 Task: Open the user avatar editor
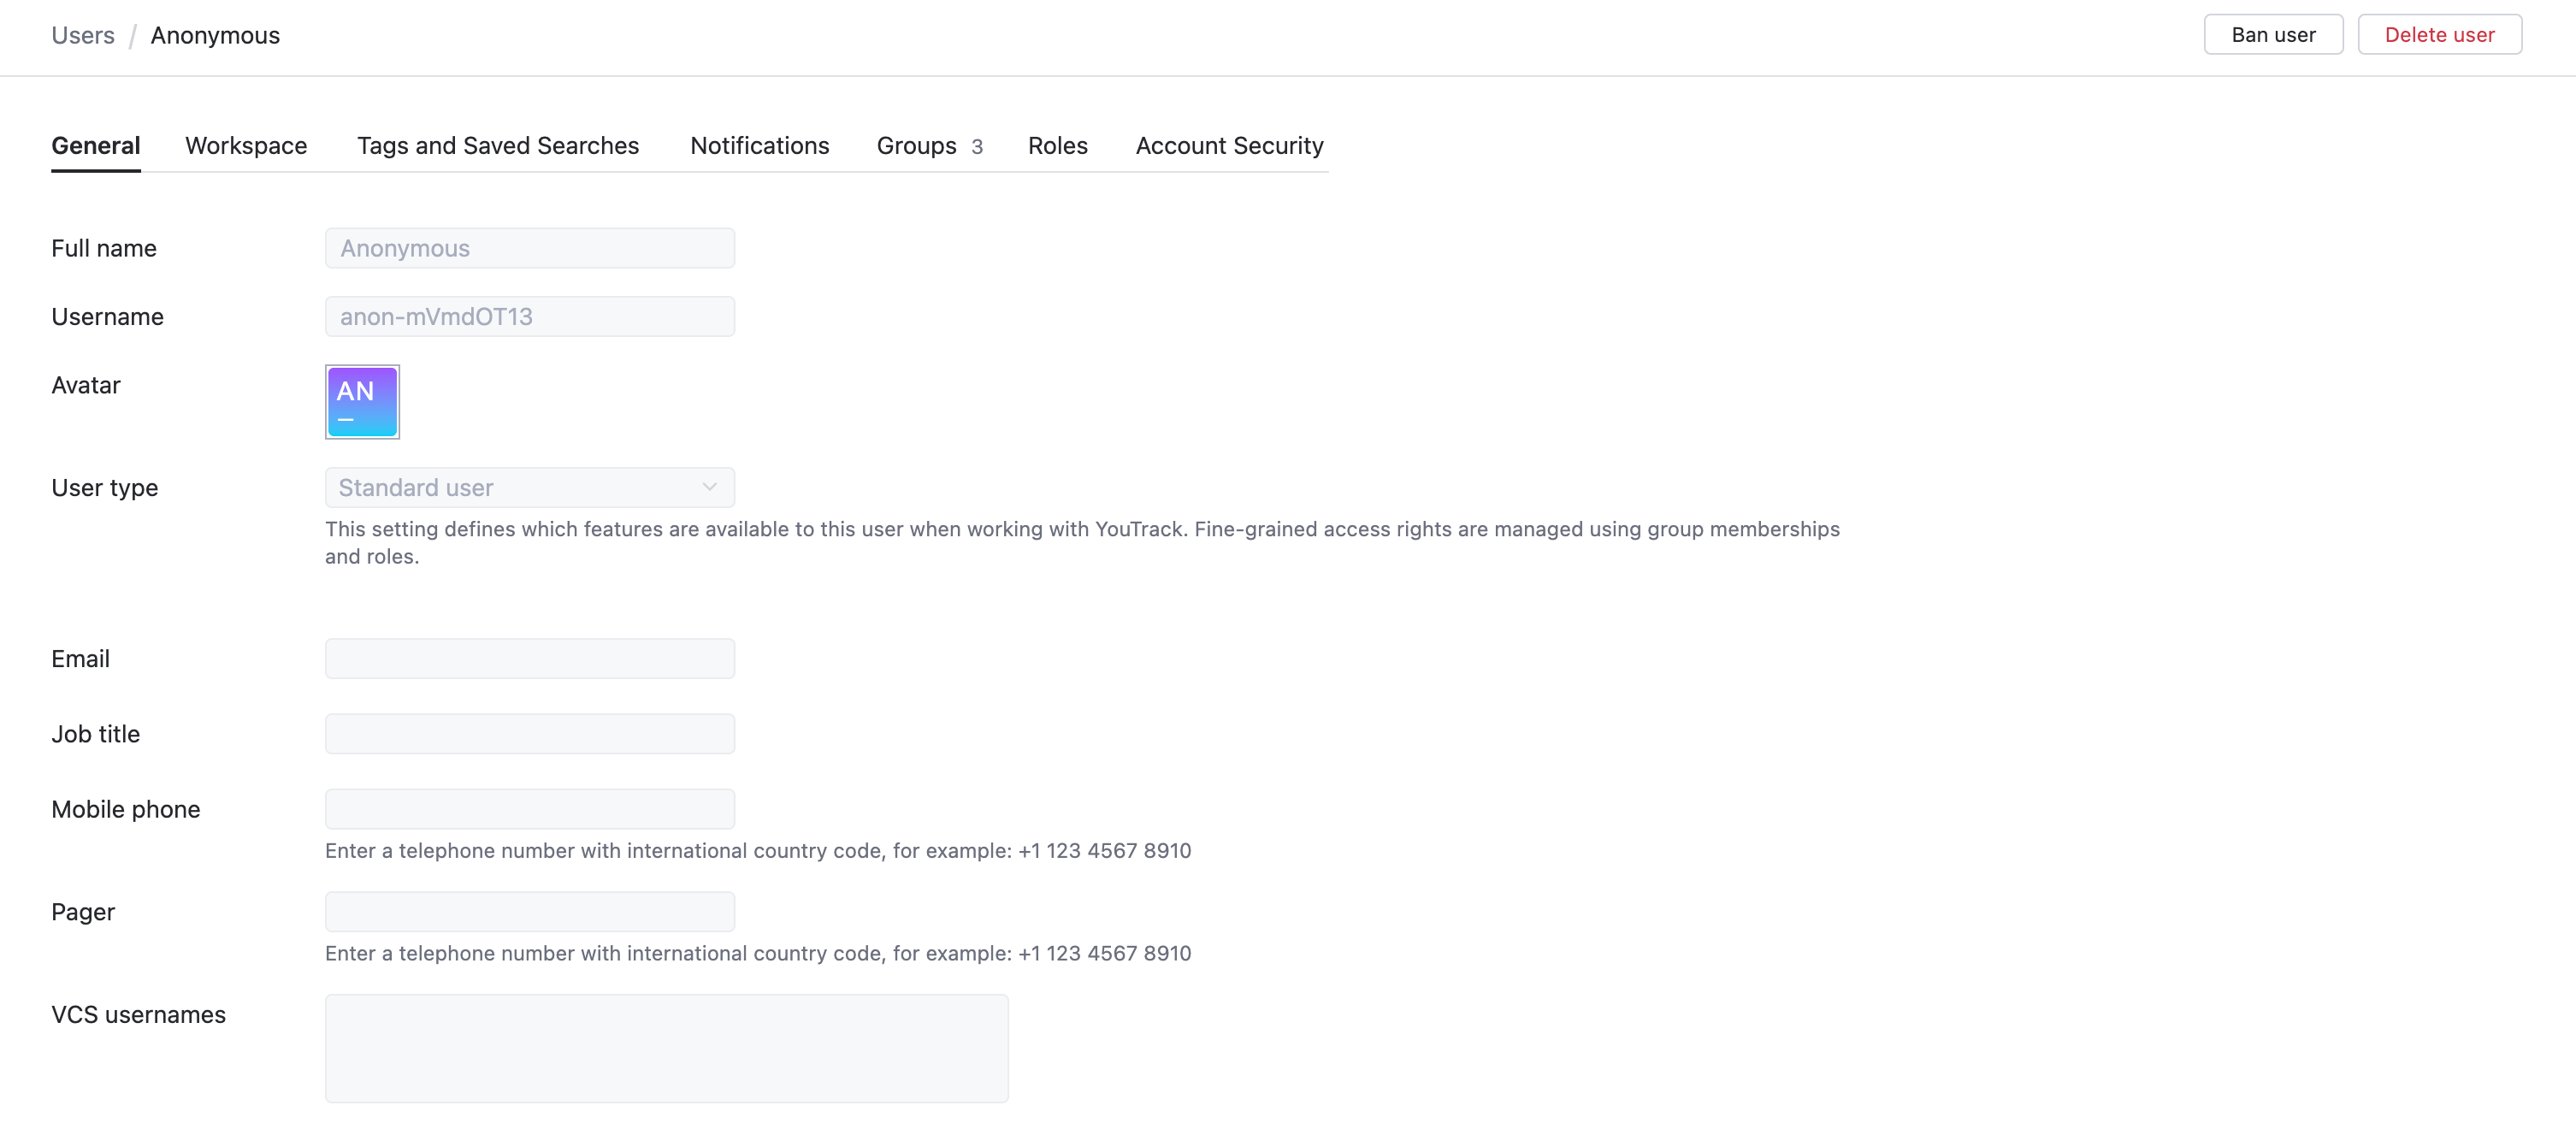point(362,402)
